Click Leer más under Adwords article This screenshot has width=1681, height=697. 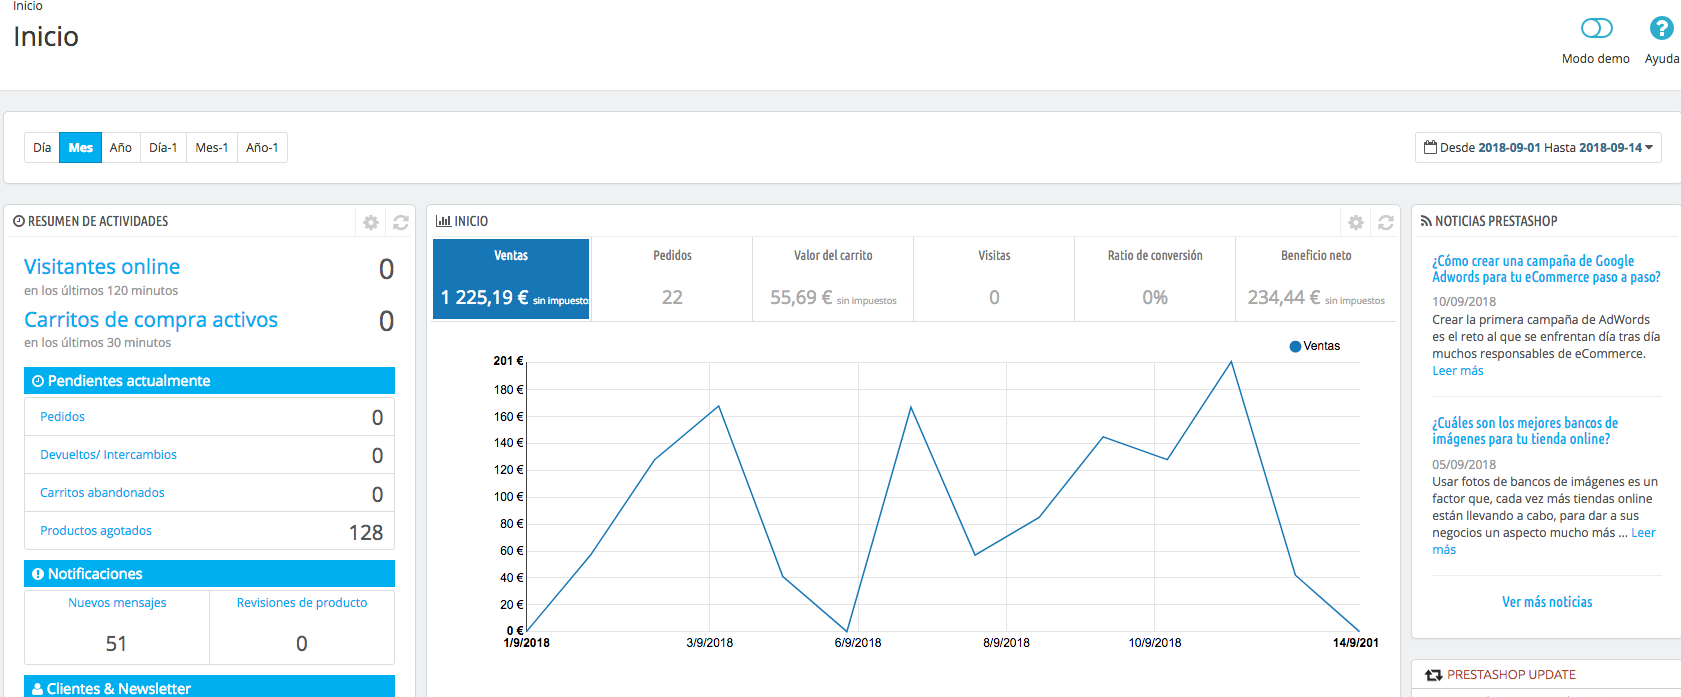[x=1458, y=371]
